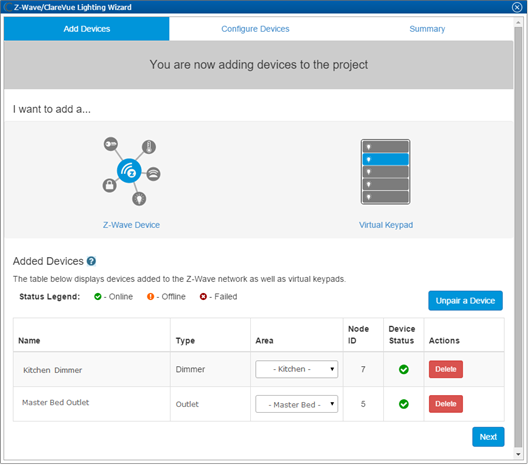The width and height of the screenshot is (528, 465).
Task: Click Unpair a Device button
Action: [465, 301]
